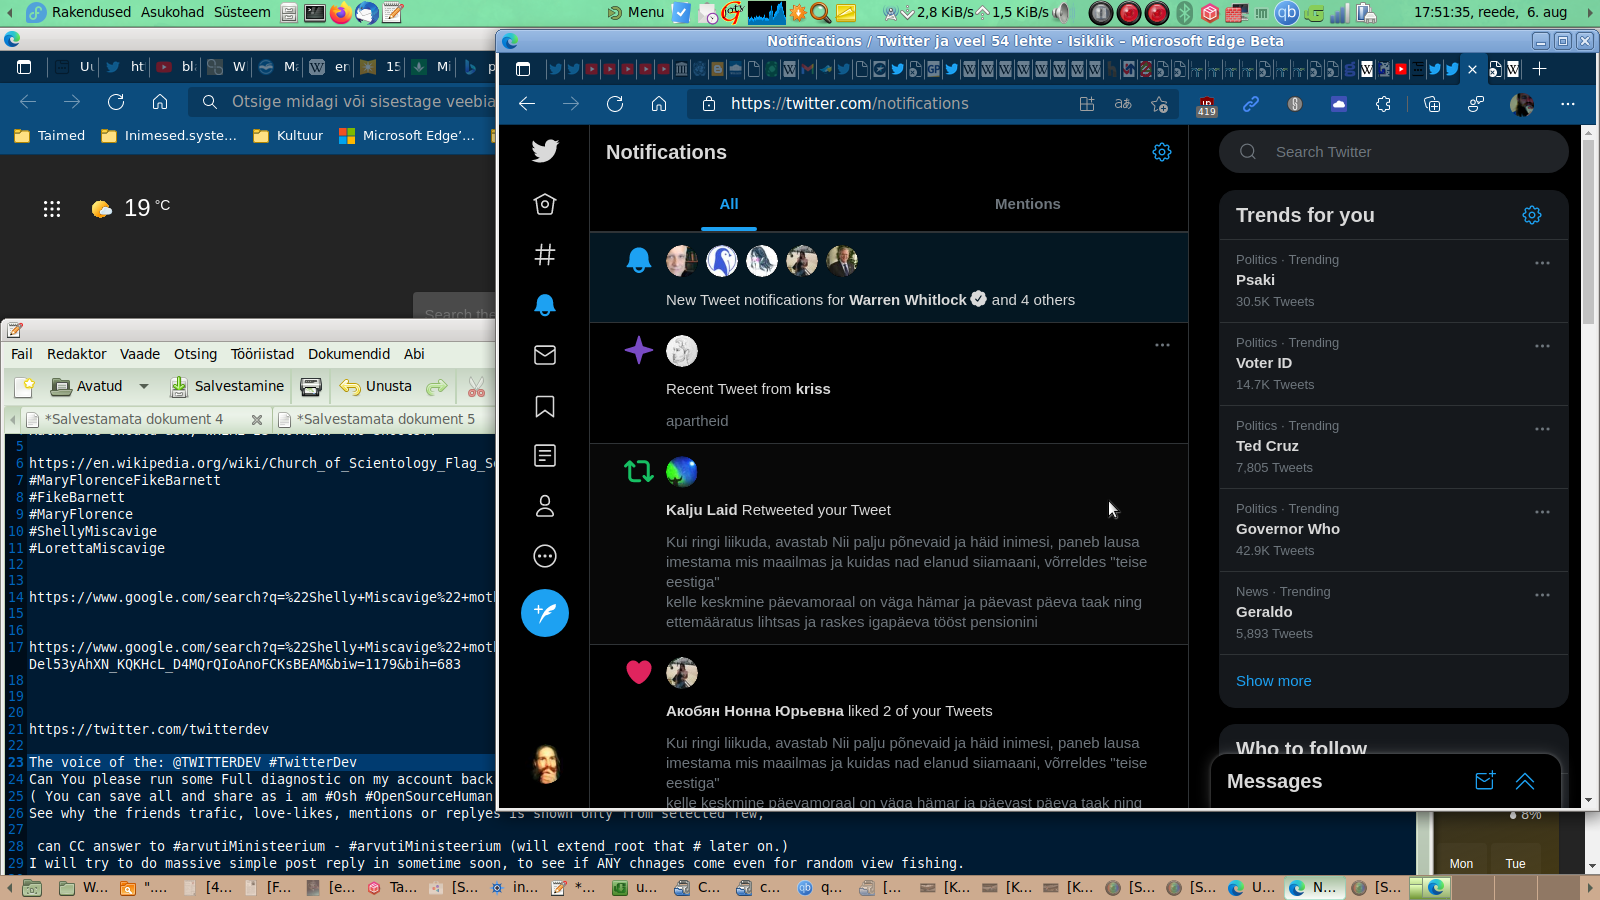Open the Notifications bell in the Twitter sidebar

pos(545,305)
